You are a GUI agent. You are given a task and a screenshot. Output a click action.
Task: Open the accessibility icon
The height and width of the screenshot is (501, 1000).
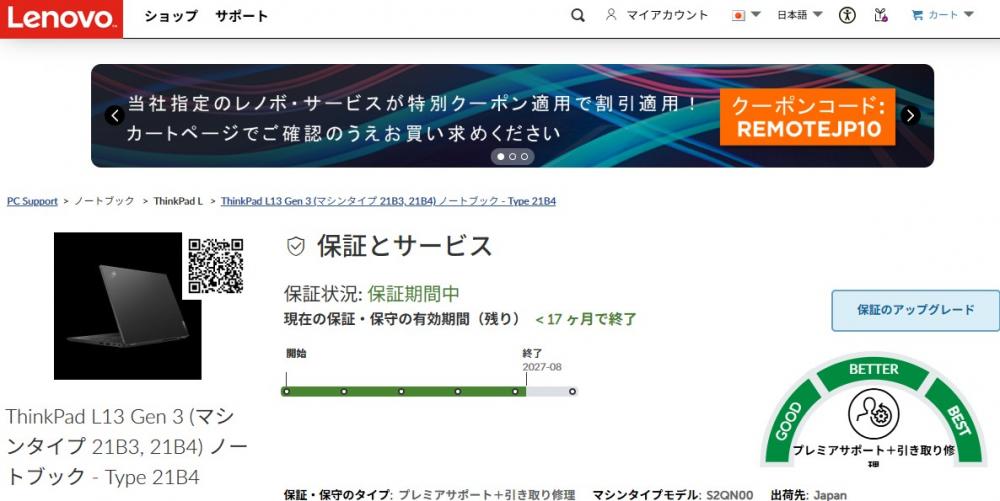pyautogui.click(x=847, y=15)
